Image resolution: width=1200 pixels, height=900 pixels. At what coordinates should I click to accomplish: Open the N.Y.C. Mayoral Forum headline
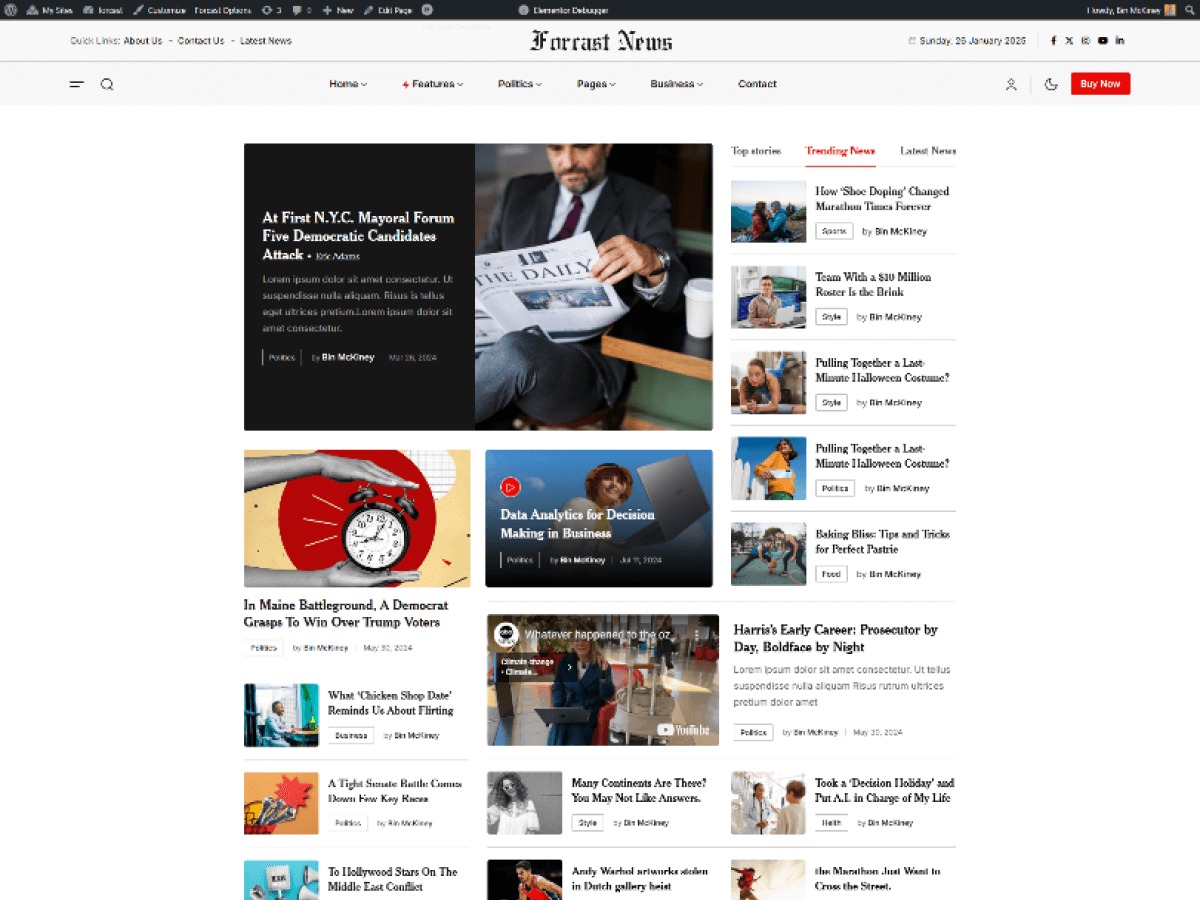pos(358,236)
